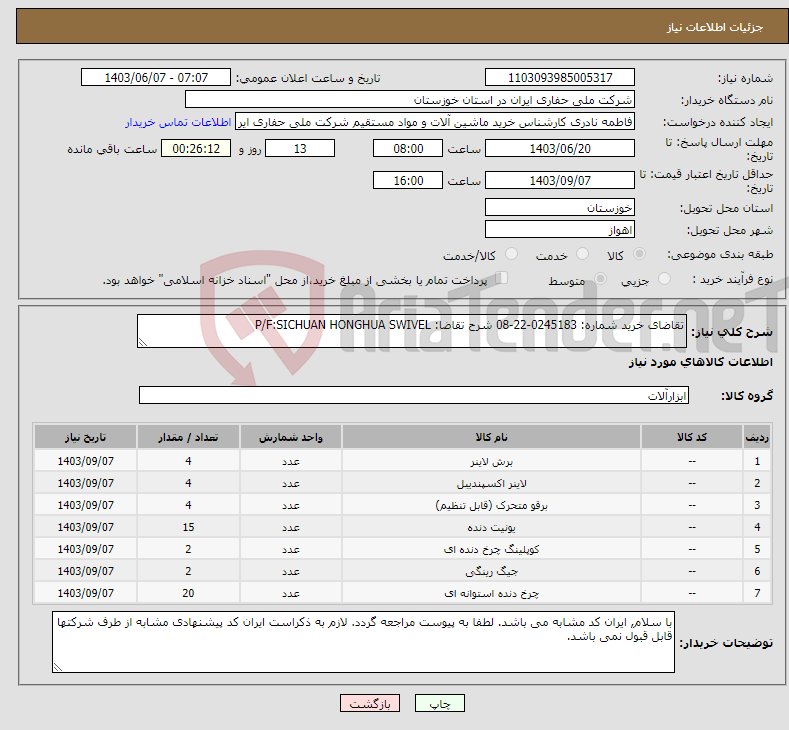Click the remaining days field 13
Viewport: 789px width, 730px height.
(300, 148)
